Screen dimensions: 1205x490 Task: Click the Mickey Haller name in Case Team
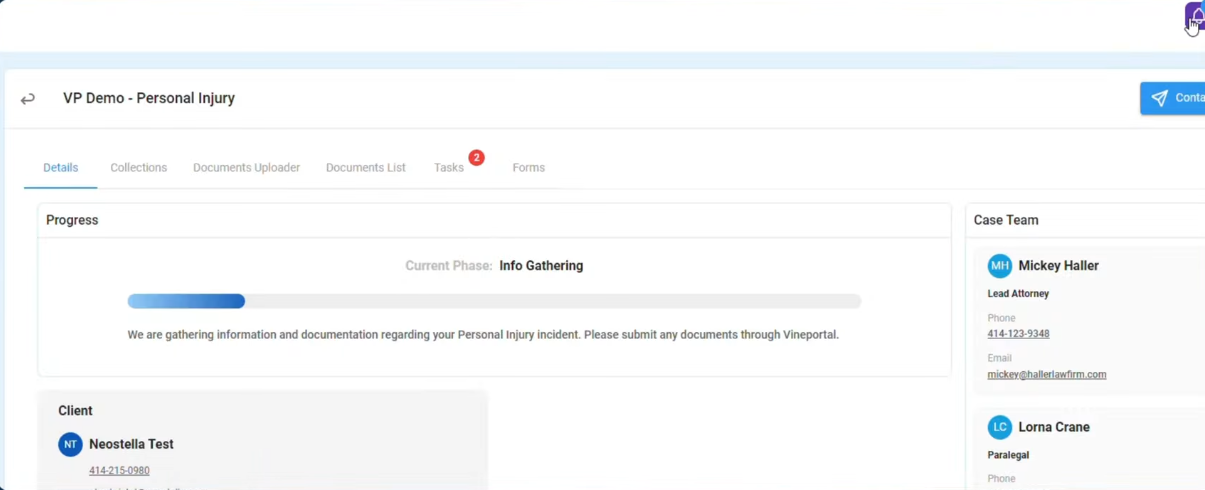pos(1058,266)
